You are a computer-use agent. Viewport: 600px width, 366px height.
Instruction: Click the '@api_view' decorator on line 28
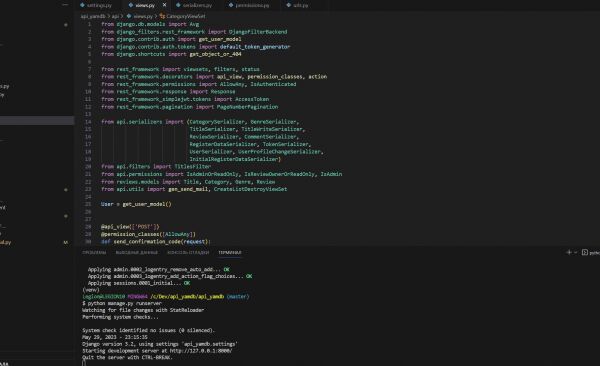[114, 227]
